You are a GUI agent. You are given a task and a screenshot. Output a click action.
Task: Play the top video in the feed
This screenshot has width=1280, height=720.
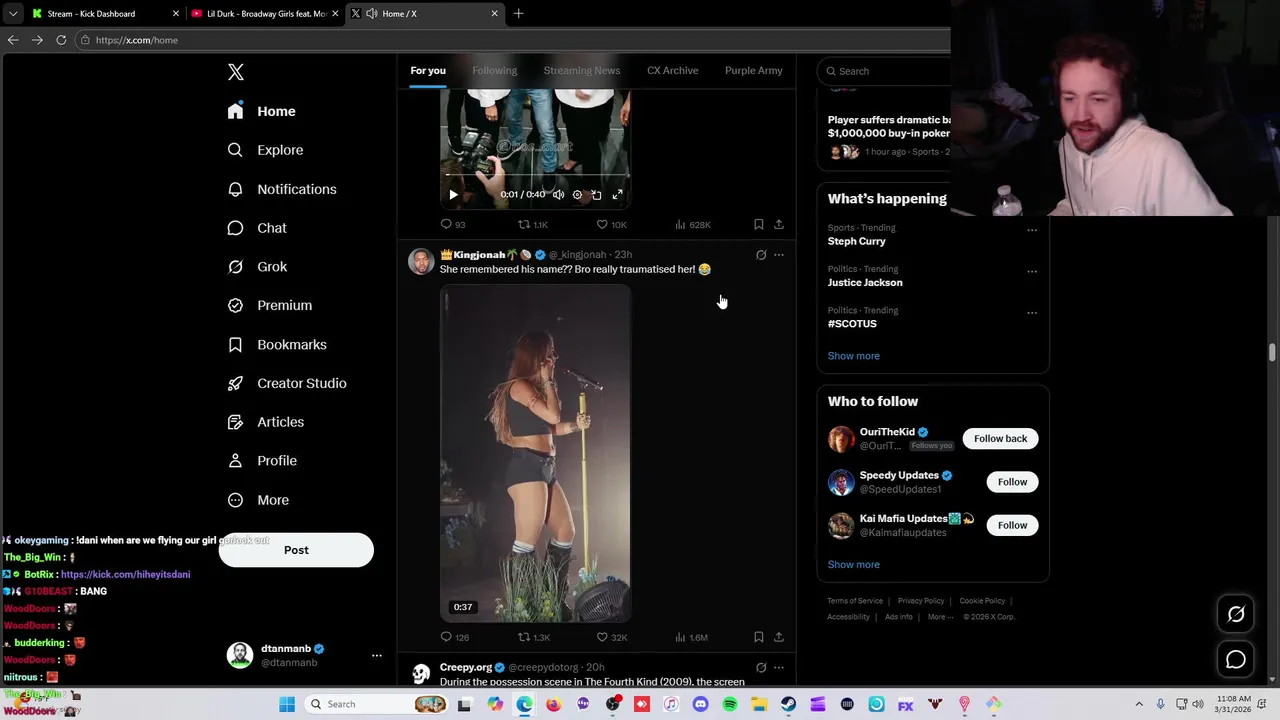coord(453,195)
